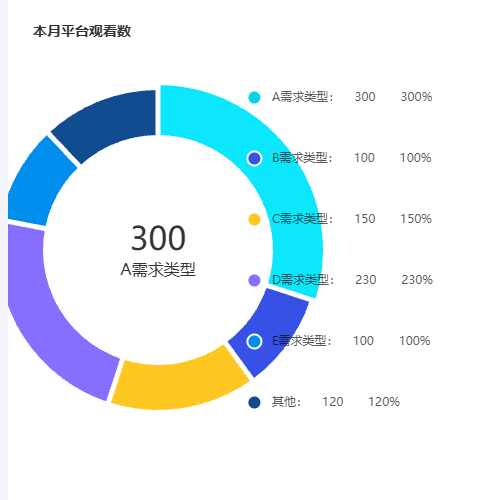The height and width of the screenshot is (500, 500).
Task: Click the purple D需求类型 legend dot
Action: pyautogui.click(x=254, y=280)
